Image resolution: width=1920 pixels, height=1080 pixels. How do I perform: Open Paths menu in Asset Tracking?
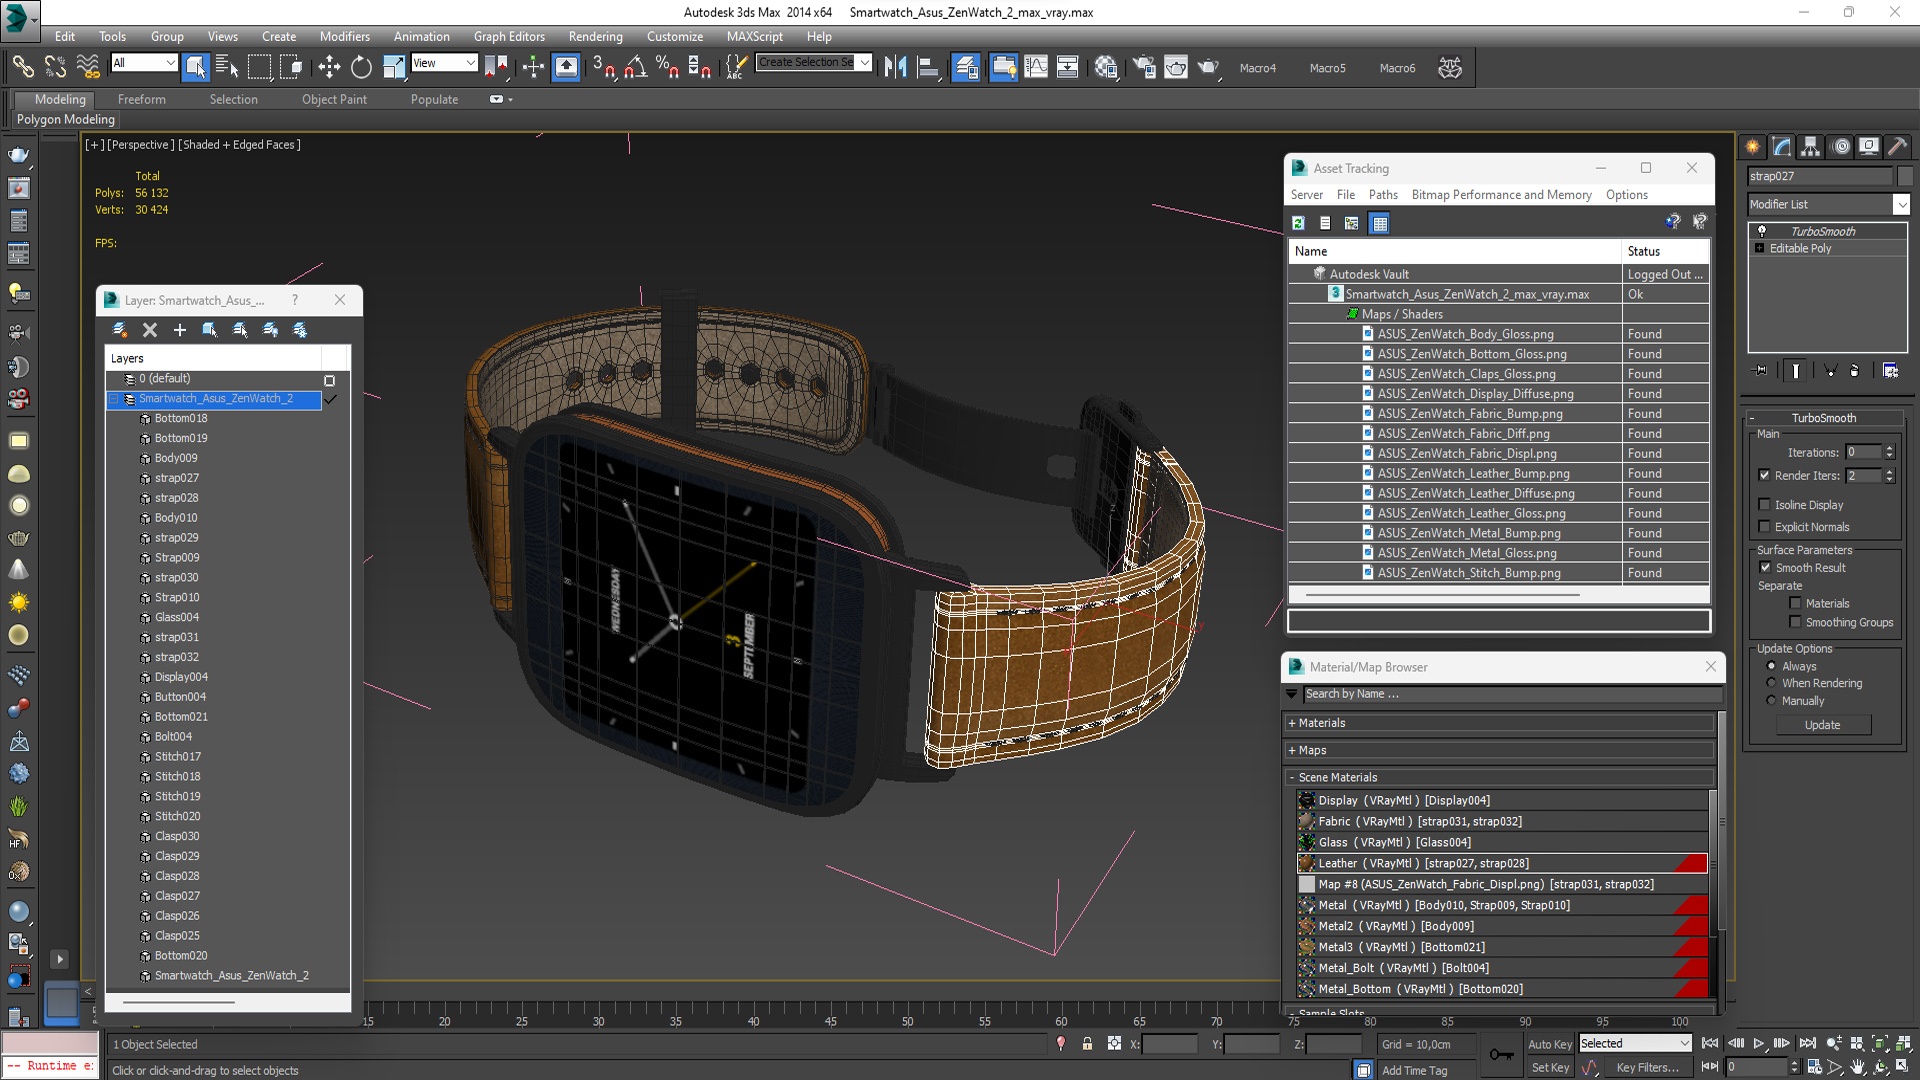[1383, 195]
